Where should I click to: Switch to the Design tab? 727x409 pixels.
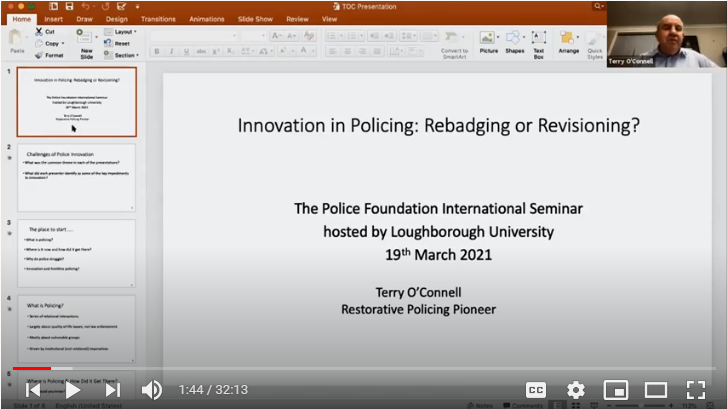[x=116, y=19]
